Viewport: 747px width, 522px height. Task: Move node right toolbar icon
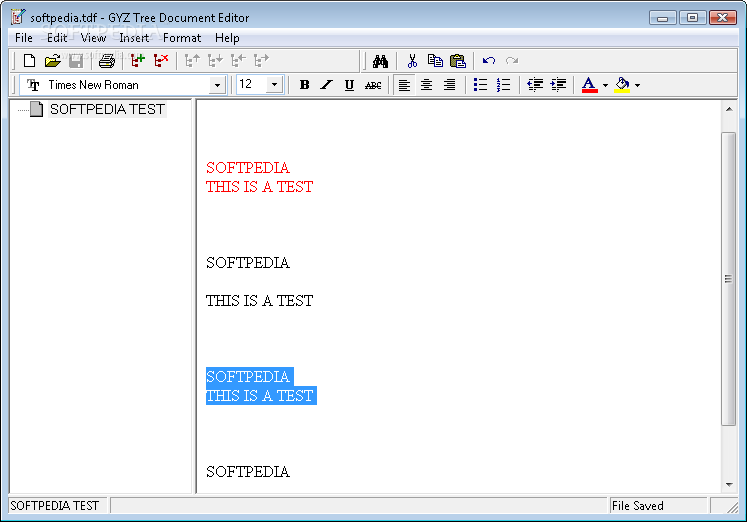[x=262, y=61]
